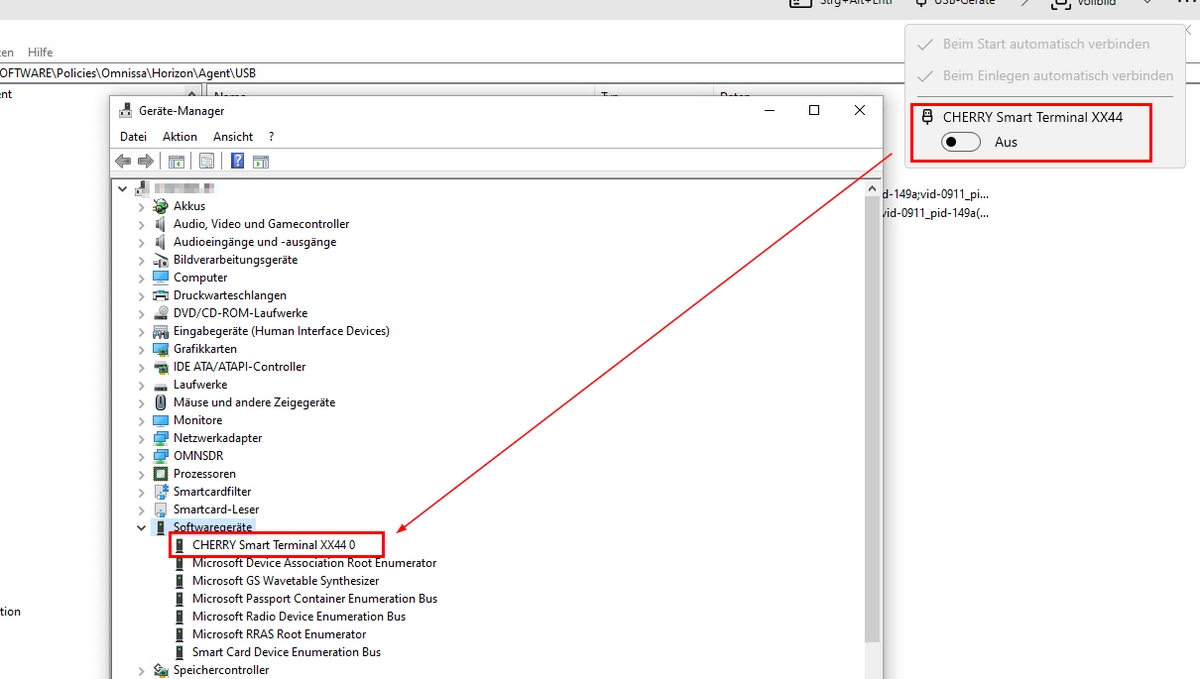Viewport: 1200px width, 679px height.
Task: Click the Smartcard-Leser category icon
Action: pos(161,509)
